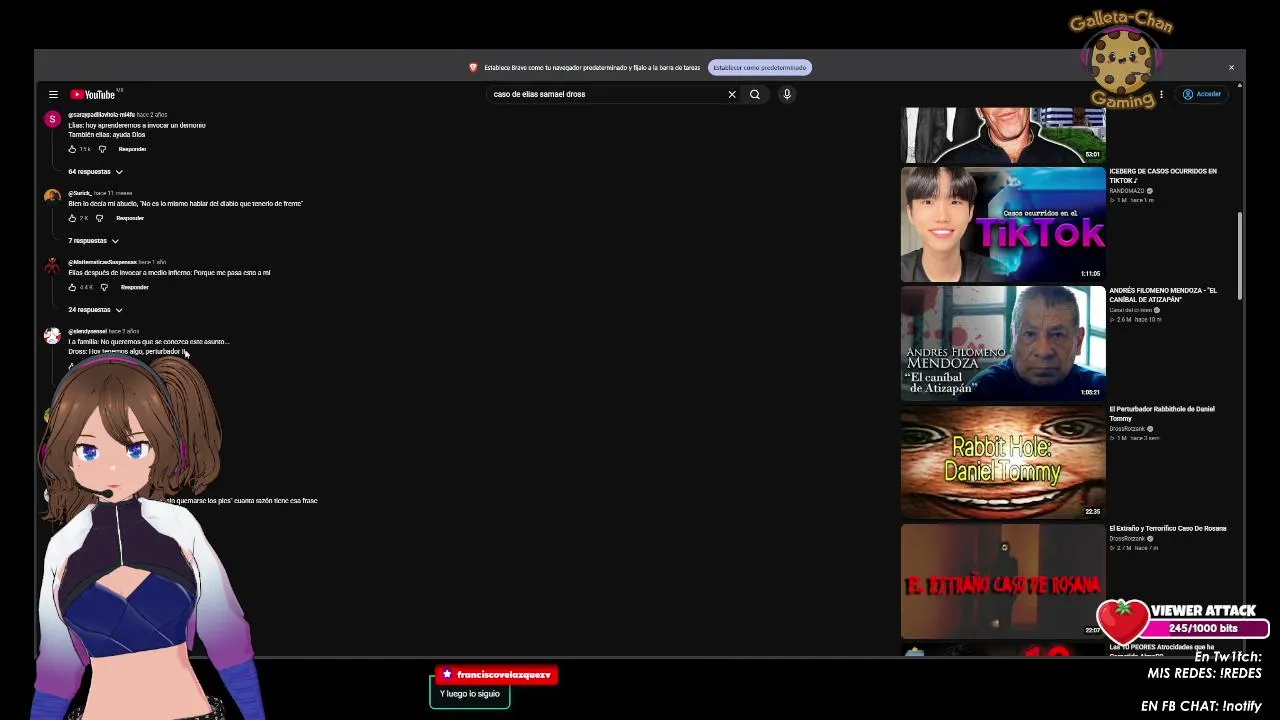Open the pink 'S' commenter avatar
1280x720 pixels.
click(x=52, y=120)
